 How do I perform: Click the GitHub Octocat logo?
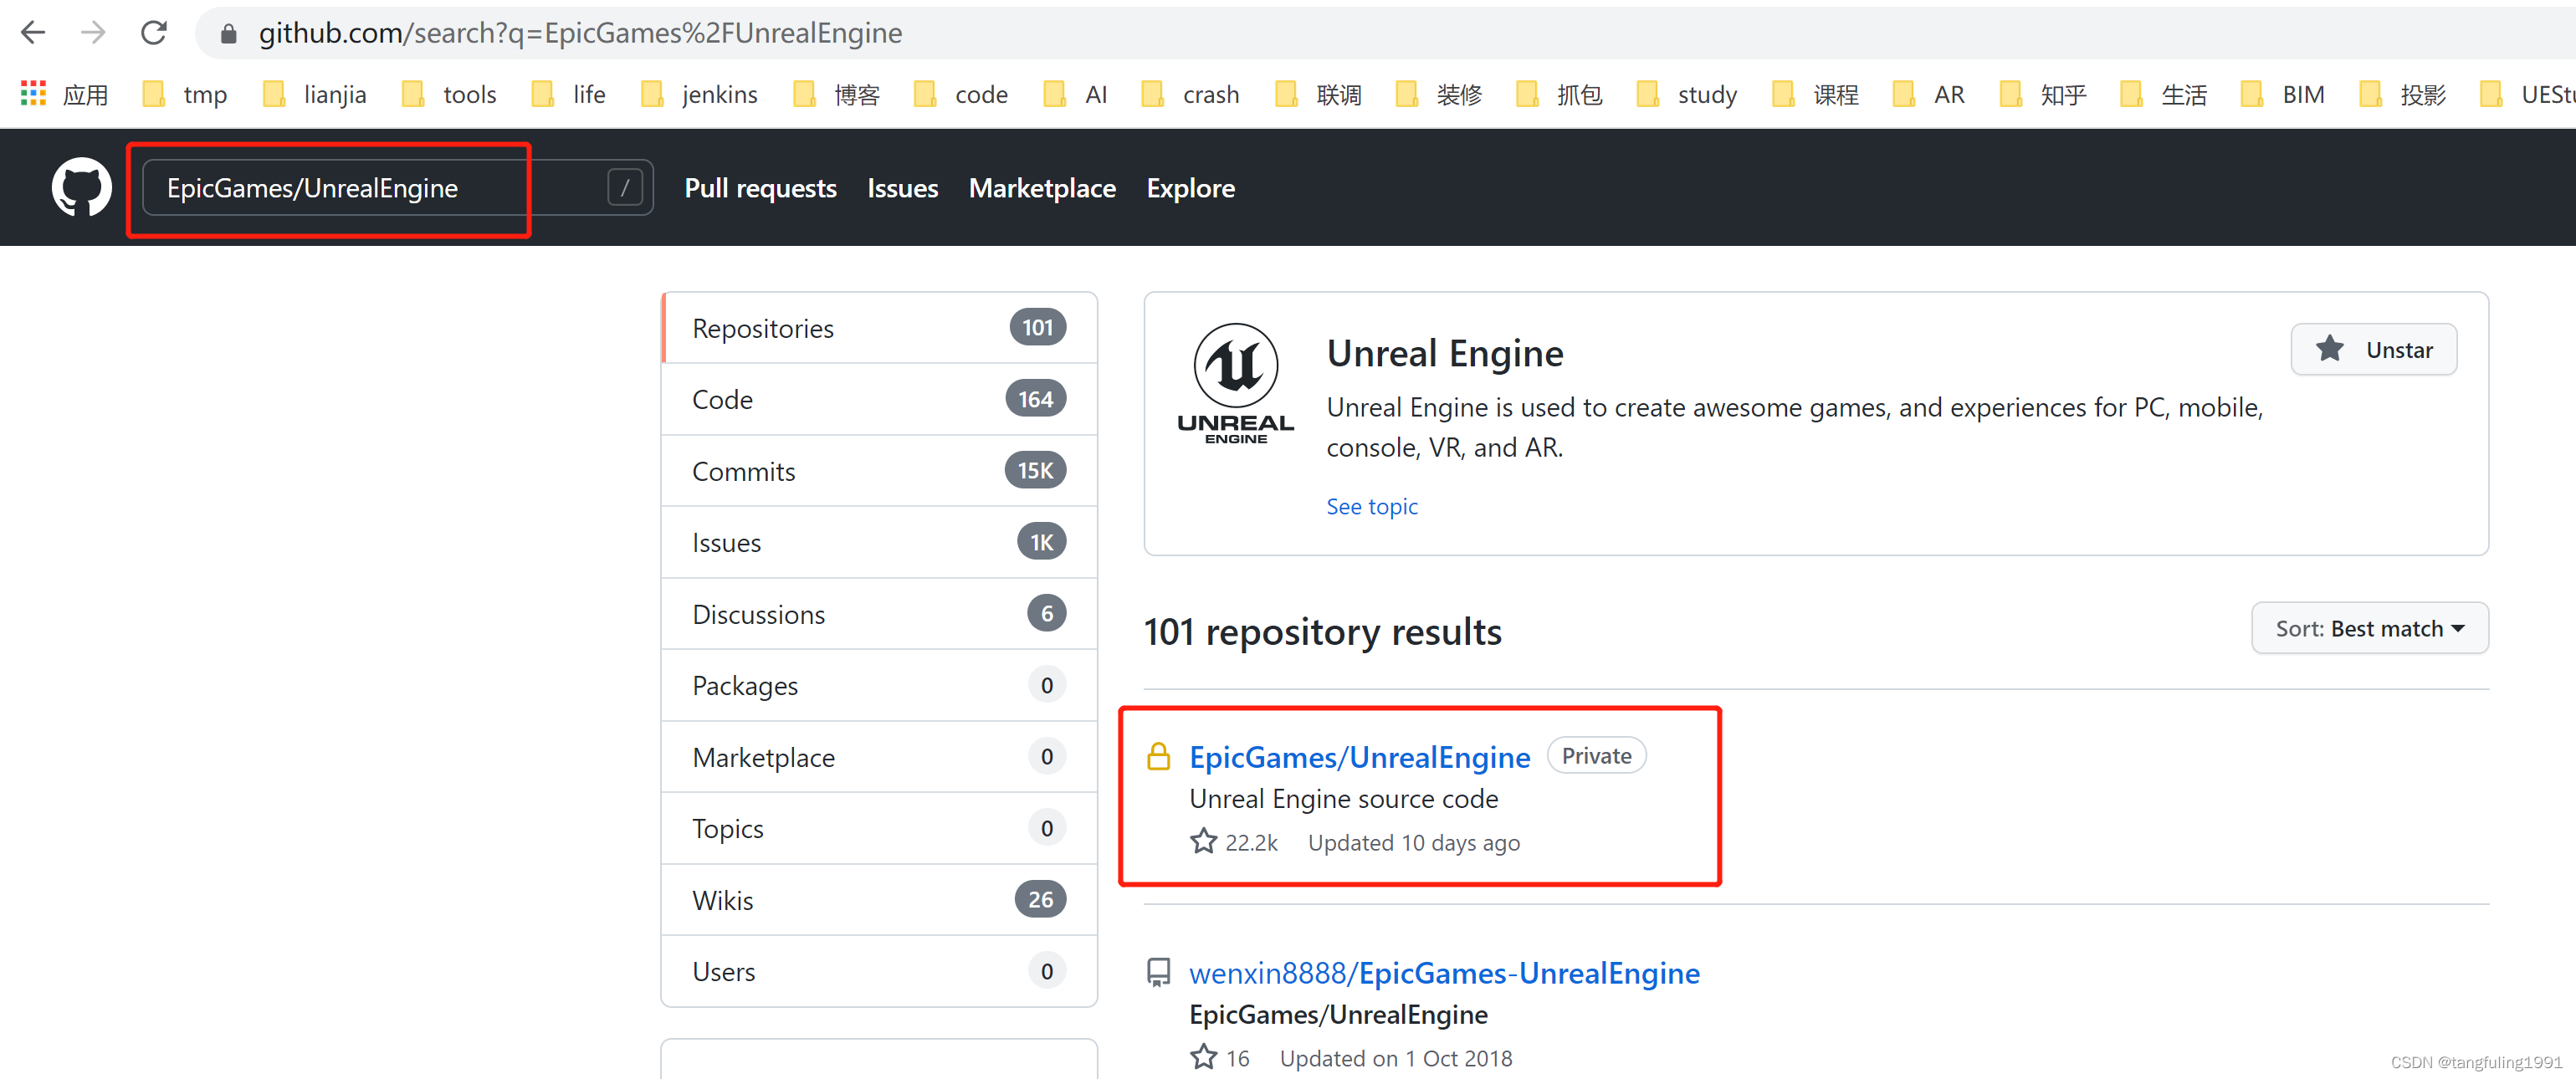(81, 187)
